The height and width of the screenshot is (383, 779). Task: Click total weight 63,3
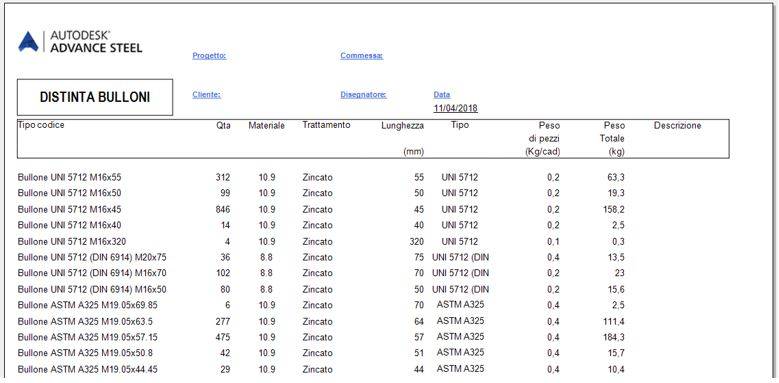click(615, 177)
